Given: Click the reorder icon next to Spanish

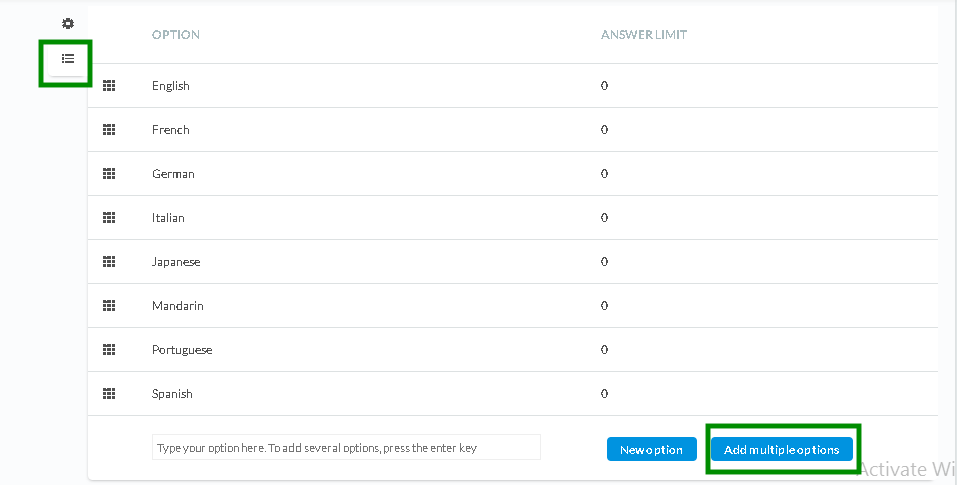Looking at the screenshot, I should pos(109,393).
